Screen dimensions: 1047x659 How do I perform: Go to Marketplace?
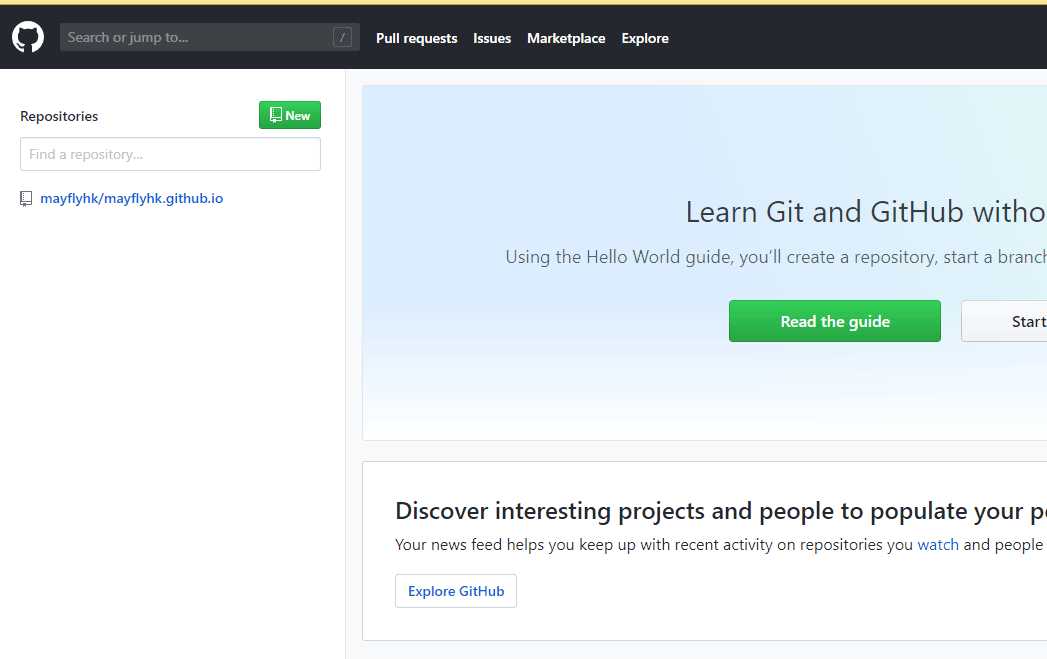pos(566,38)
